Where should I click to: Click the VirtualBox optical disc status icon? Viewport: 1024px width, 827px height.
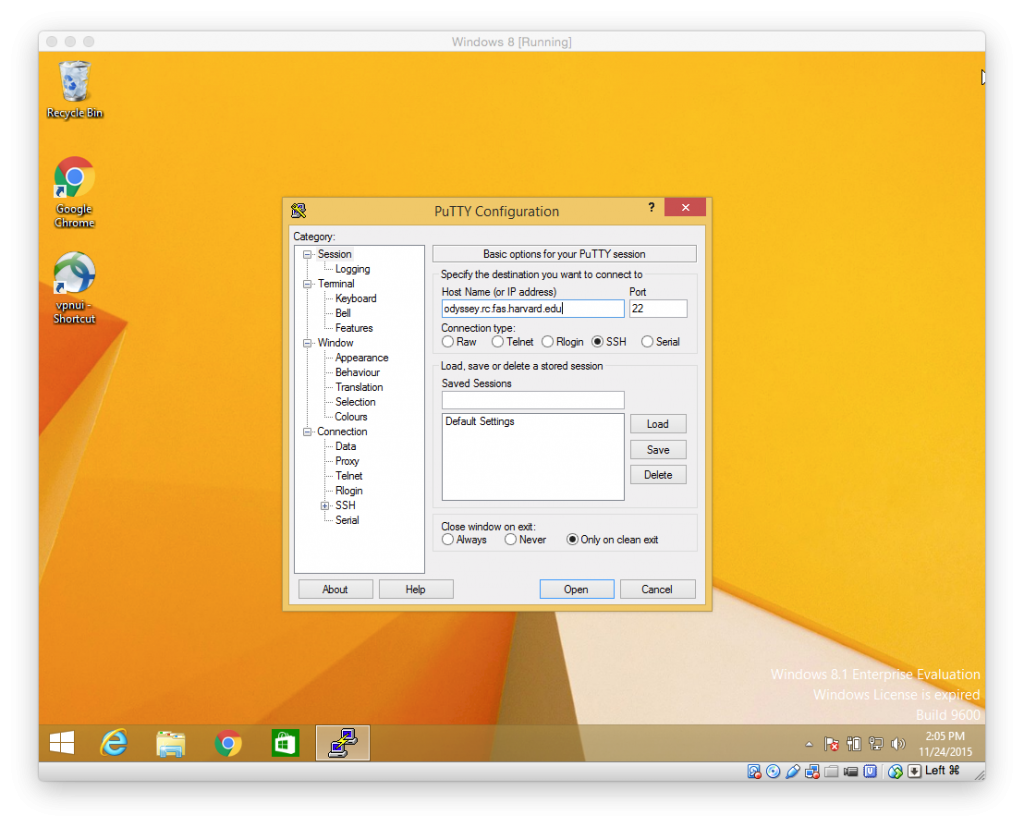pos(773,772)
